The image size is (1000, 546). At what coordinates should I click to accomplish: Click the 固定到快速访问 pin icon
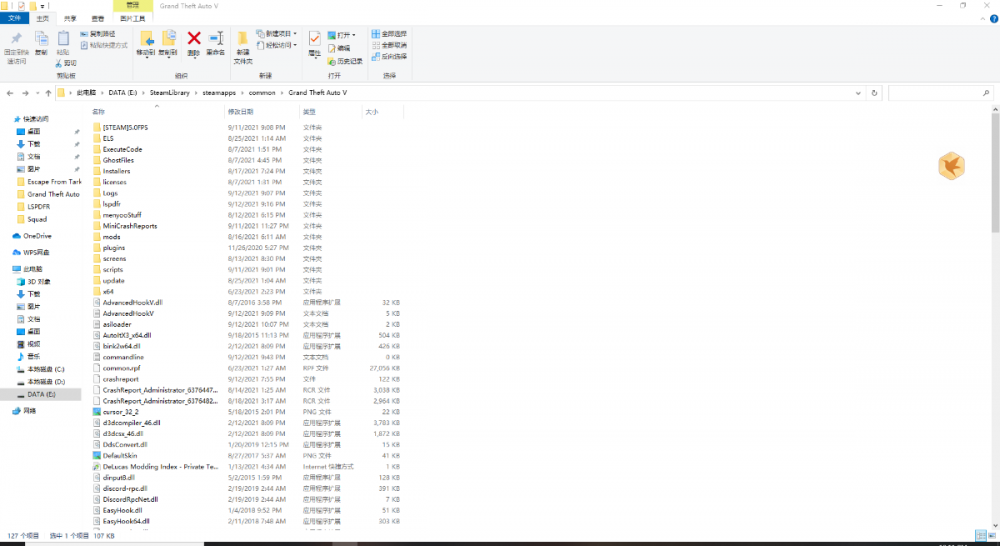16,38
